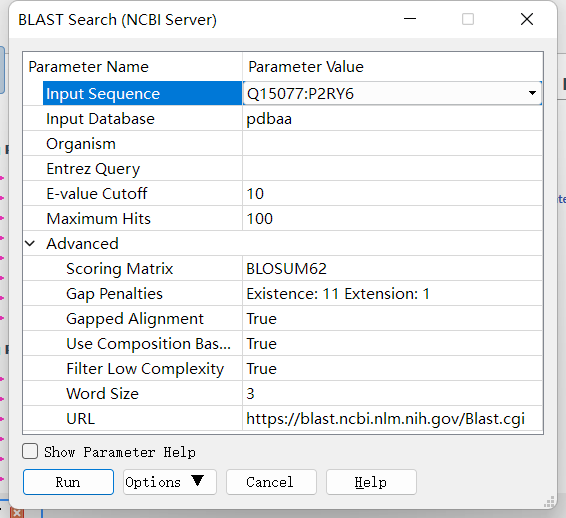Click the Run button
Viewport: 566px width, 518px height.
[68, 482]
